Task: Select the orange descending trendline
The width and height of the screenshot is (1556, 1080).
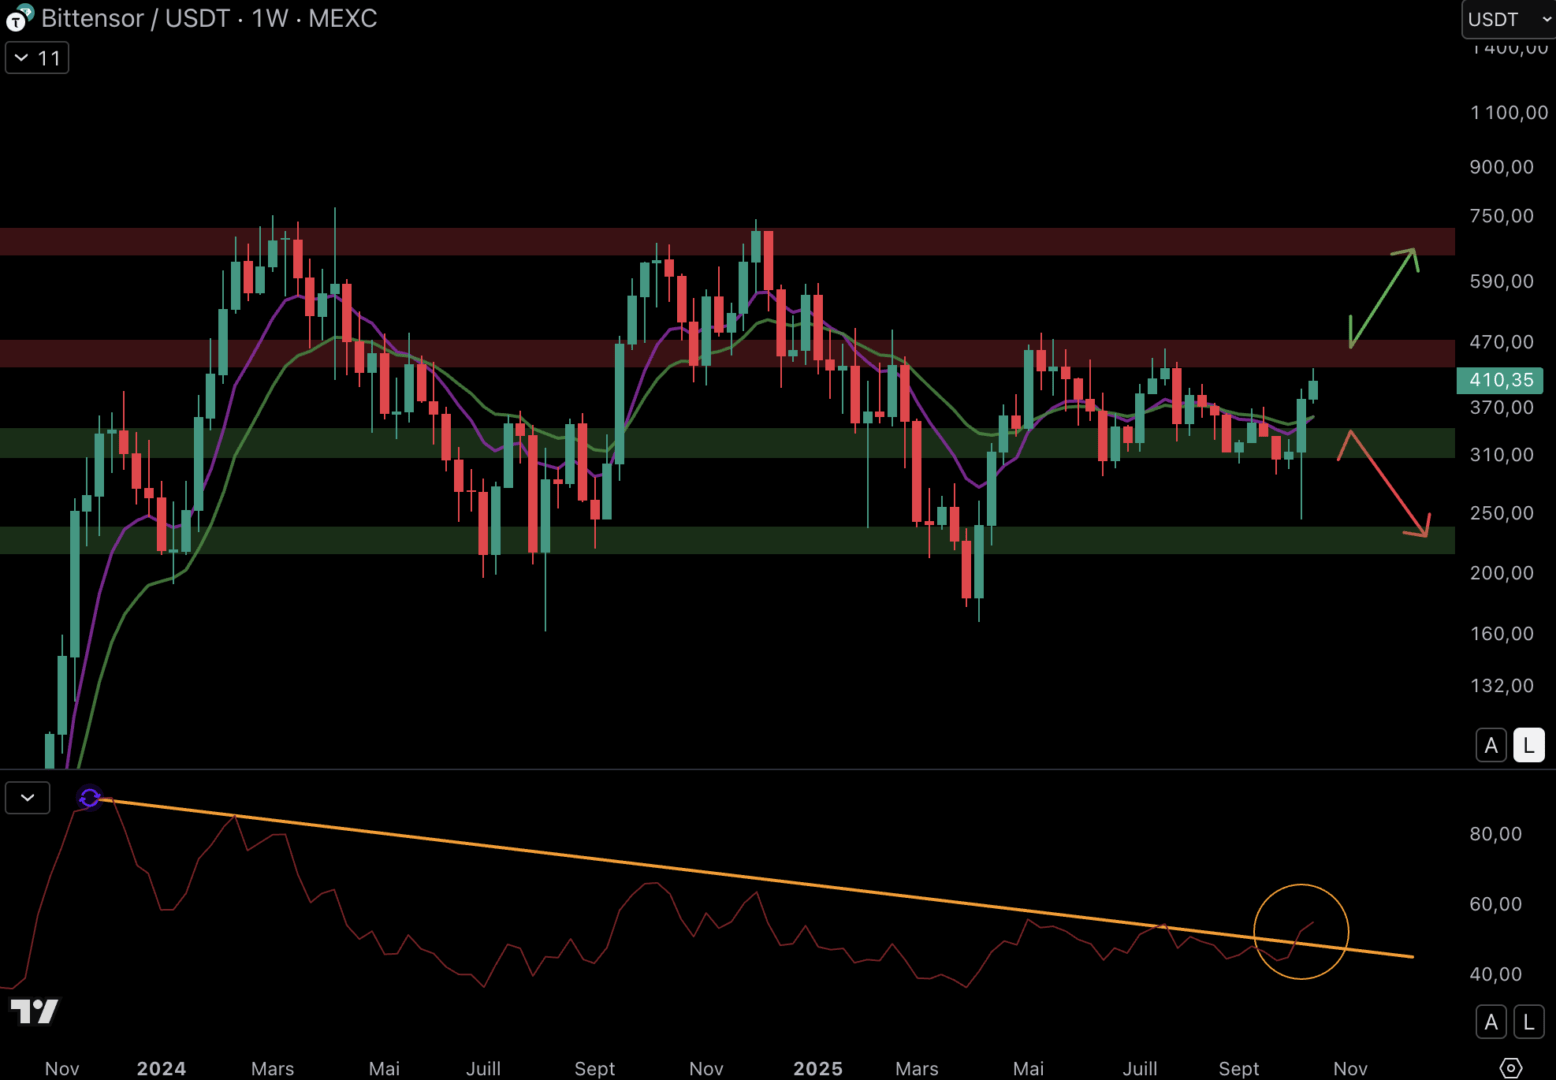Action: coord(700,872)
